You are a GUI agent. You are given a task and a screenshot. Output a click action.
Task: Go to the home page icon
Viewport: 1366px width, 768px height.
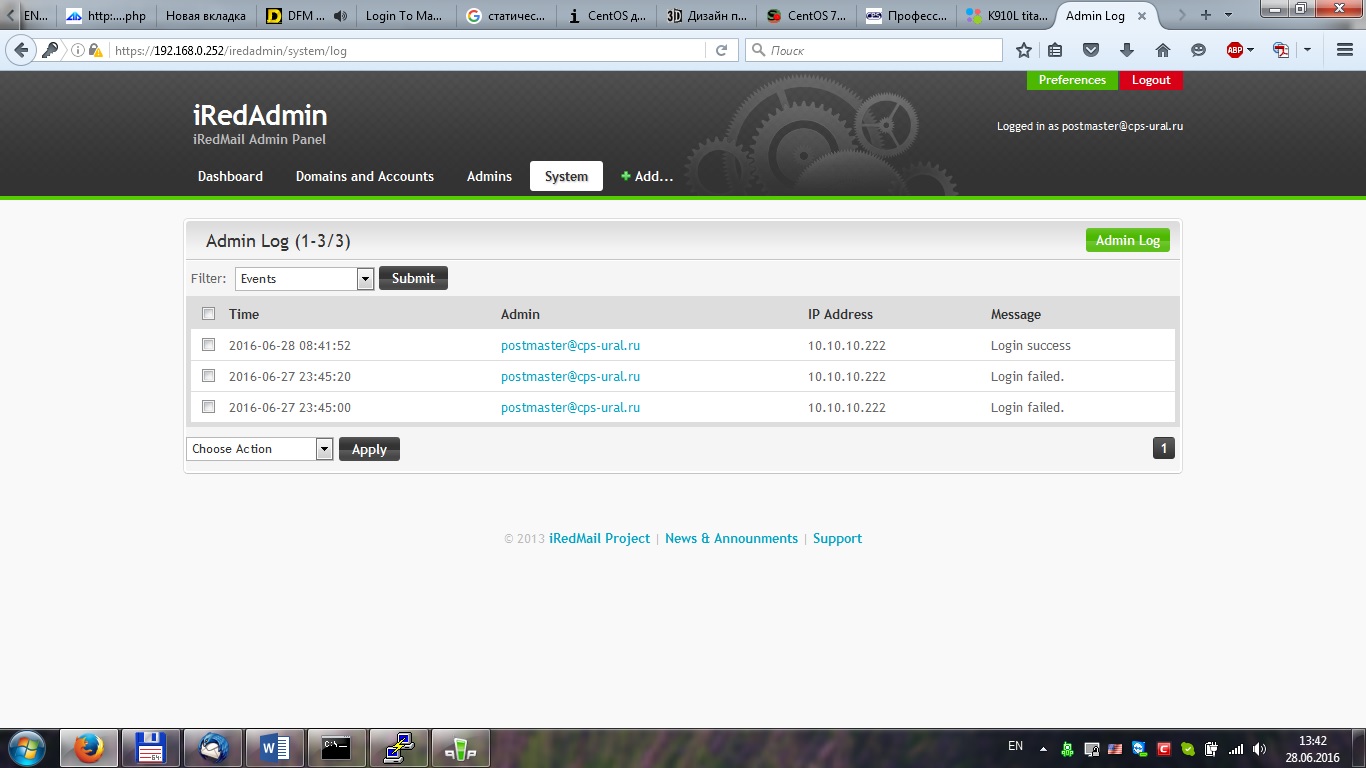1162,50
